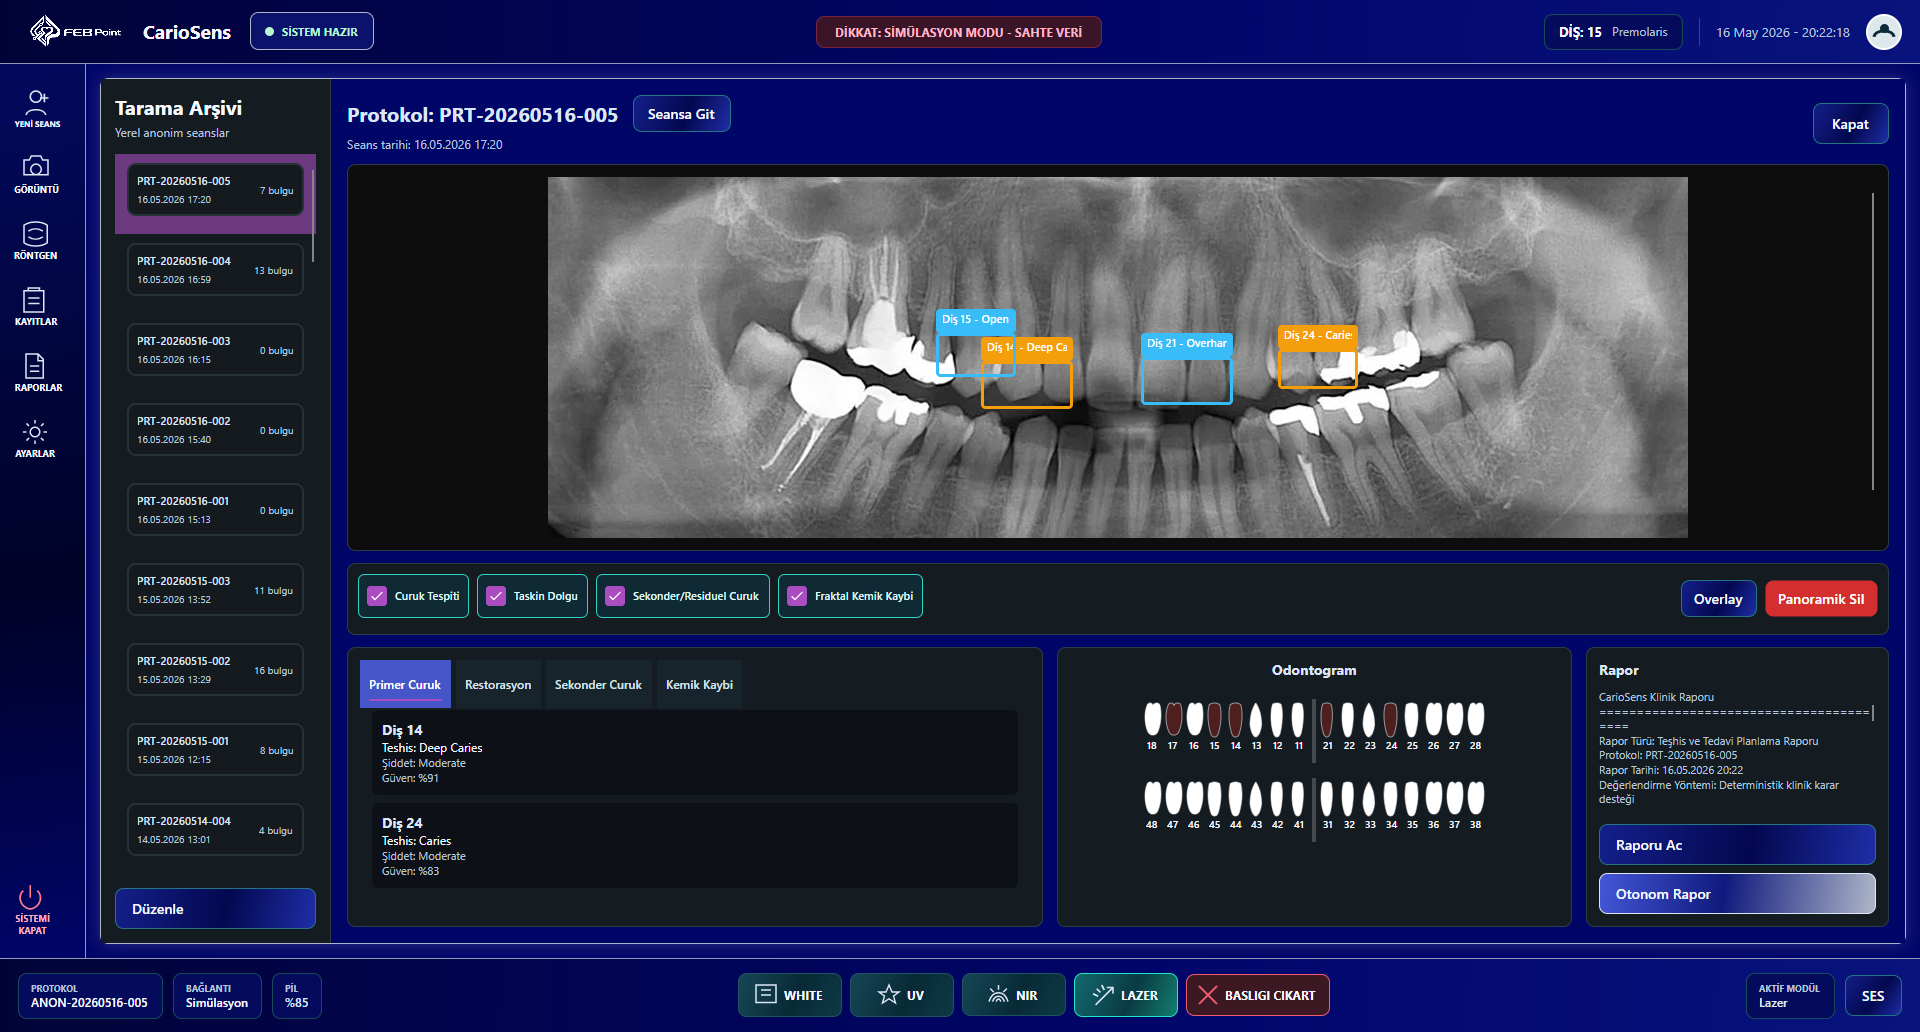The image size is (1920, 1032).
Task: Open the Görüntü camera icon
Action: coord(36,174)
